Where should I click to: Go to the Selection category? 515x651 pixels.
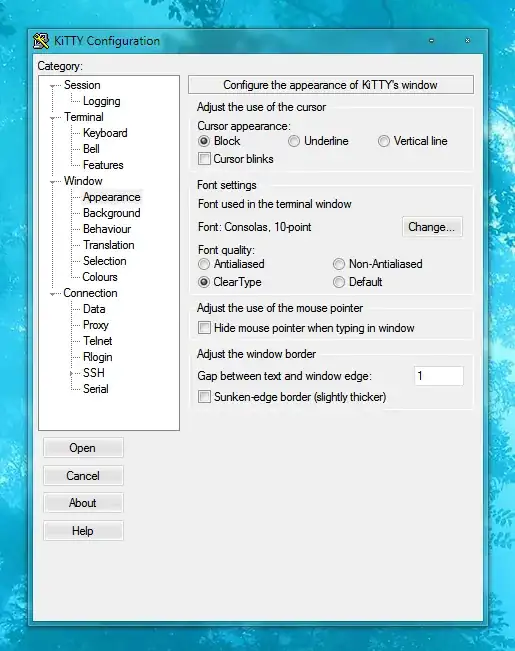pos(104,261)
